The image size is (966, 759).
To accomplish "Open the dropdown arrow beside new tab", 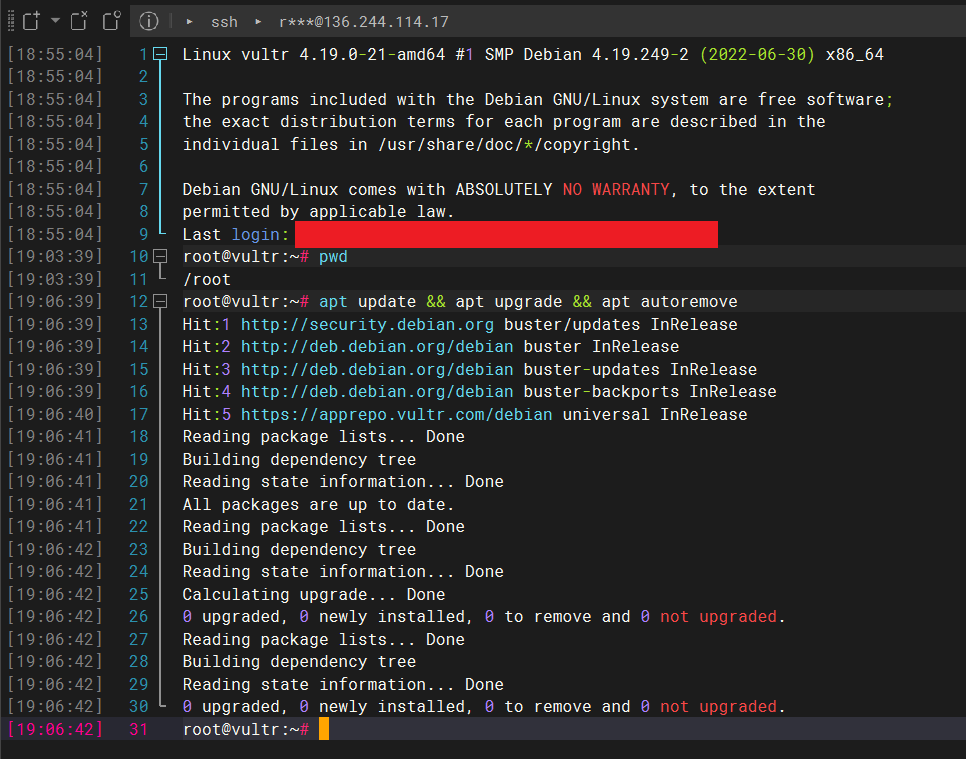I will [55, 20].
